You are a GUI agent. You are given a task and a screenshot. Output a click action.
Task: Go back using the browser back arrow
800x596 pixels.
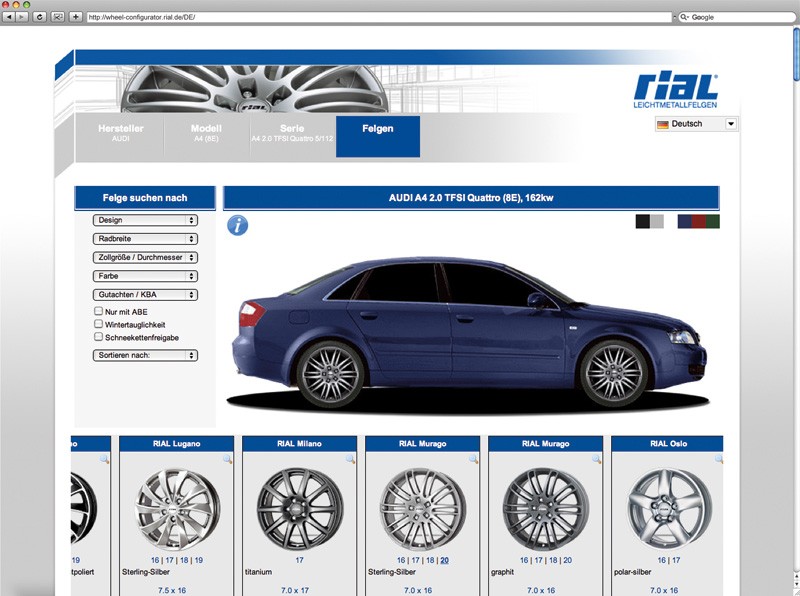9,17
